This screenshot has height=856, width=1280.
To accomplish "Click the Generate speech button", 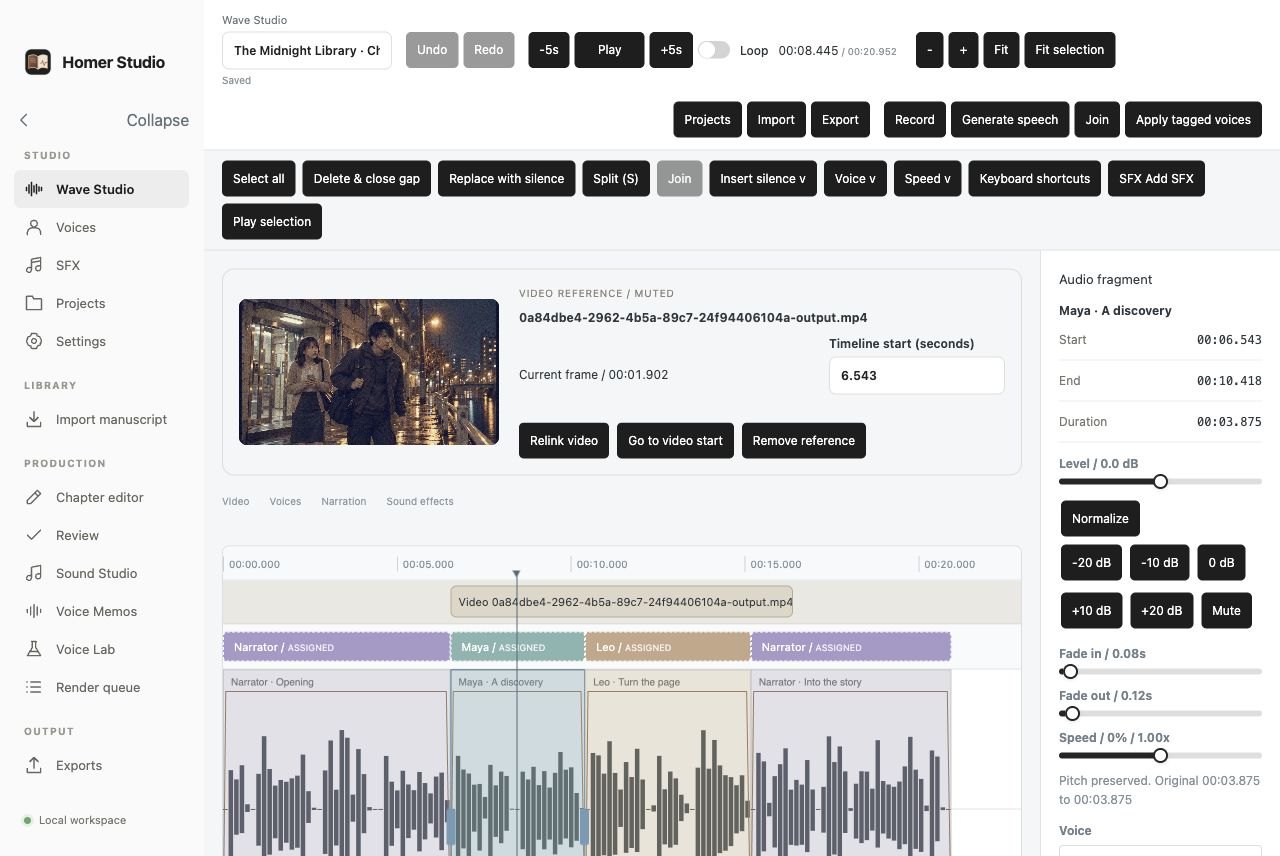I will click(x=1010, y=120).
